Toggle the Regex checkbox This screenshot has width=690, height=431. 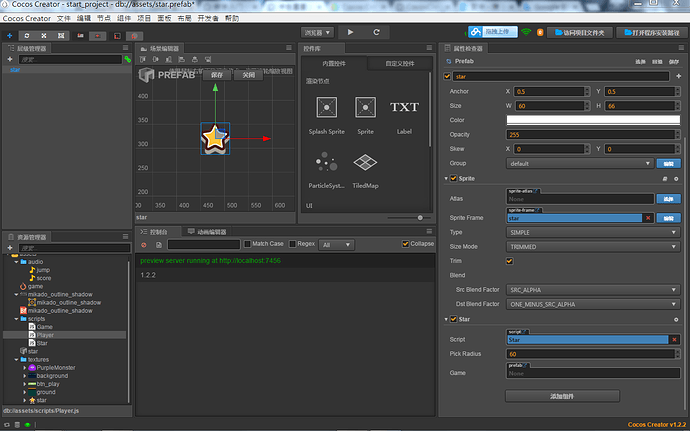(292, 244)
